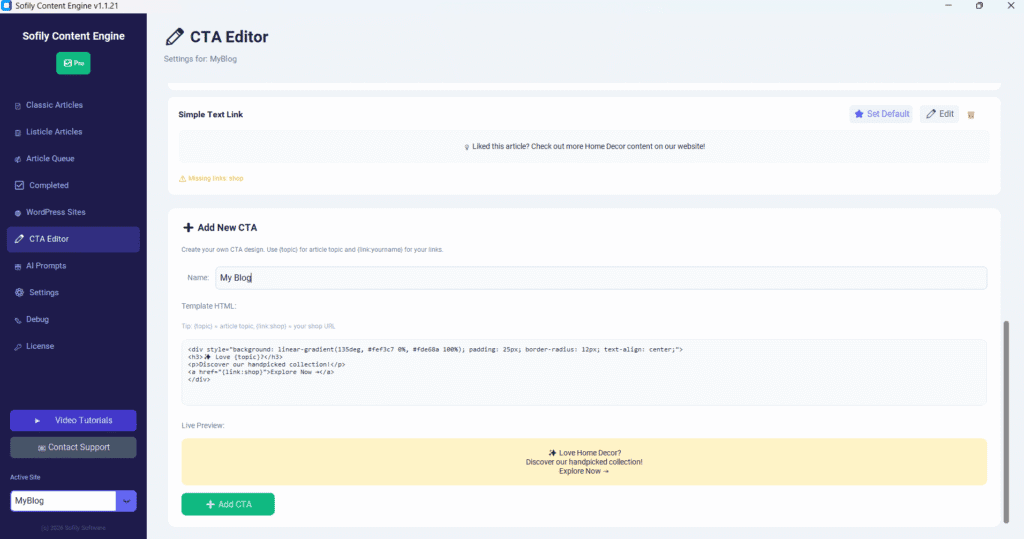Open WordPress Sites page
The image size is (1024, 539).
(x=73, y=212)
